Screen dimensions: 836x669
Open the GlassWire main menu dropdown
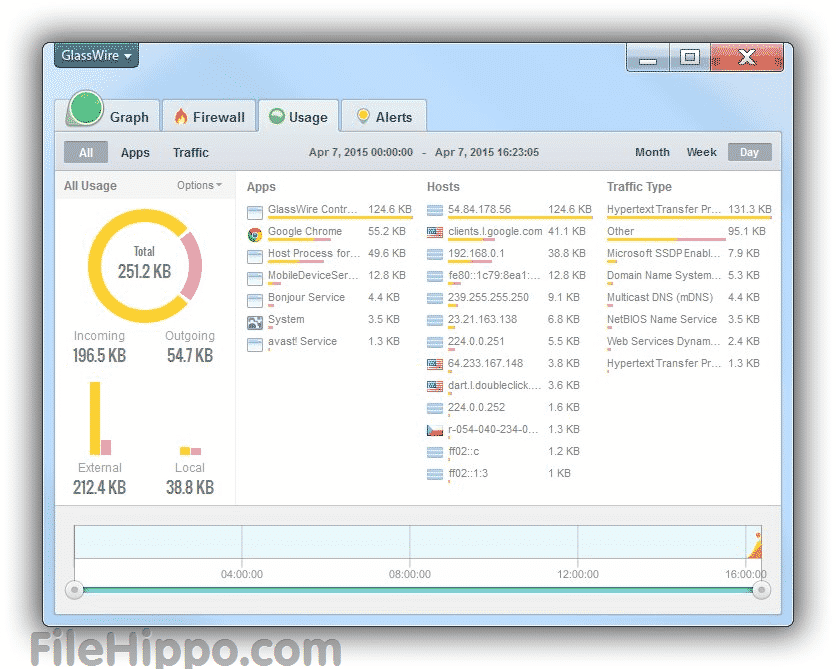[x=96, y=56]
